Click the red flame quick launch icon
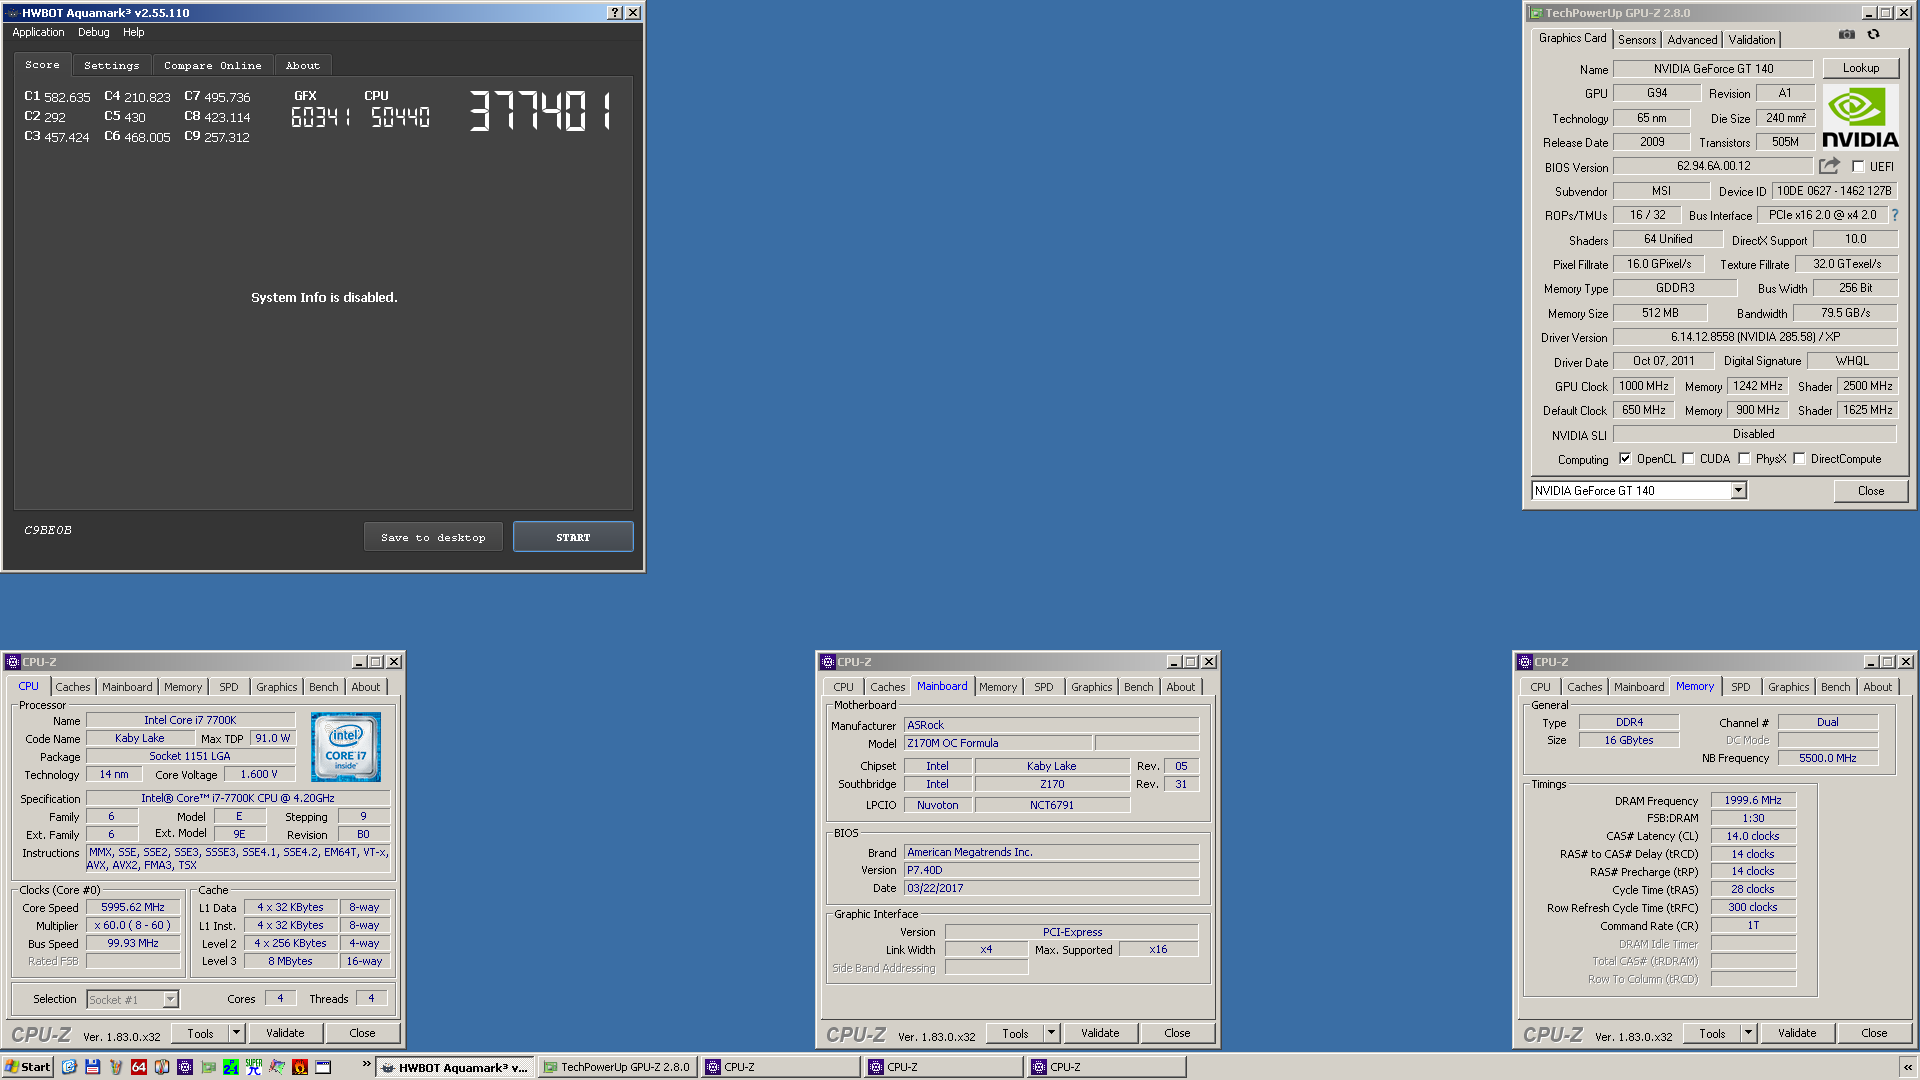 click(300, 1067)
